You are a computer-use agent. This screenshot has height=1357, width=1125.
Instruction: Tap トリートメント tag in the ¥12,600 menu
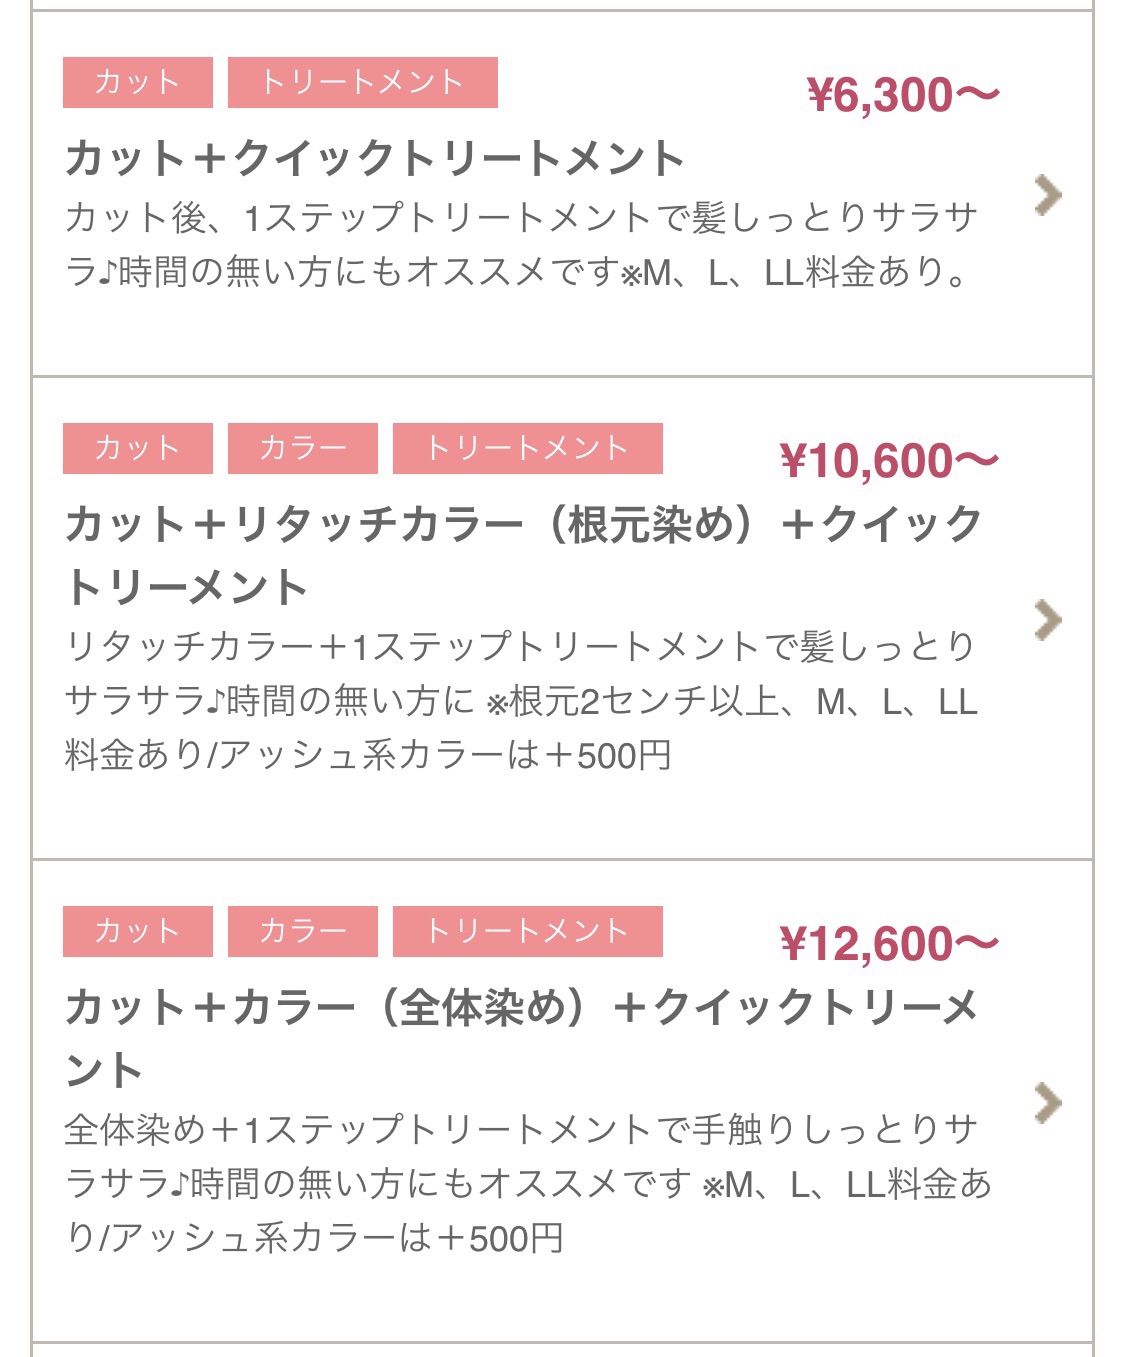pos(527,931)
